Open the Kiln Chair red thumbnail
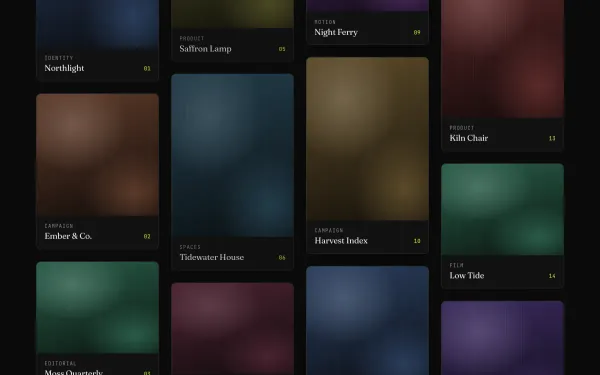The image size is (600, 375). pos(502,59)
